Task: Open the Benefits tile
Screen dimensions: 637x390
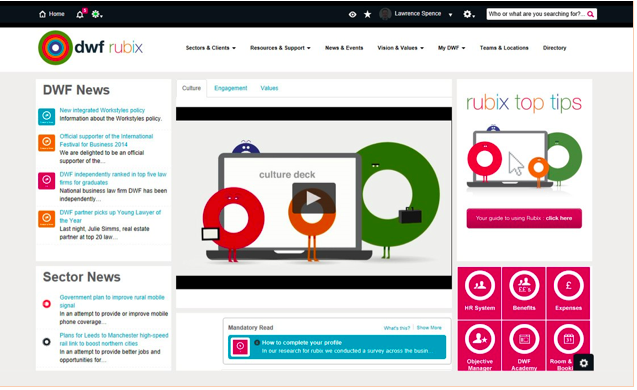Action: tap(524, 293)
